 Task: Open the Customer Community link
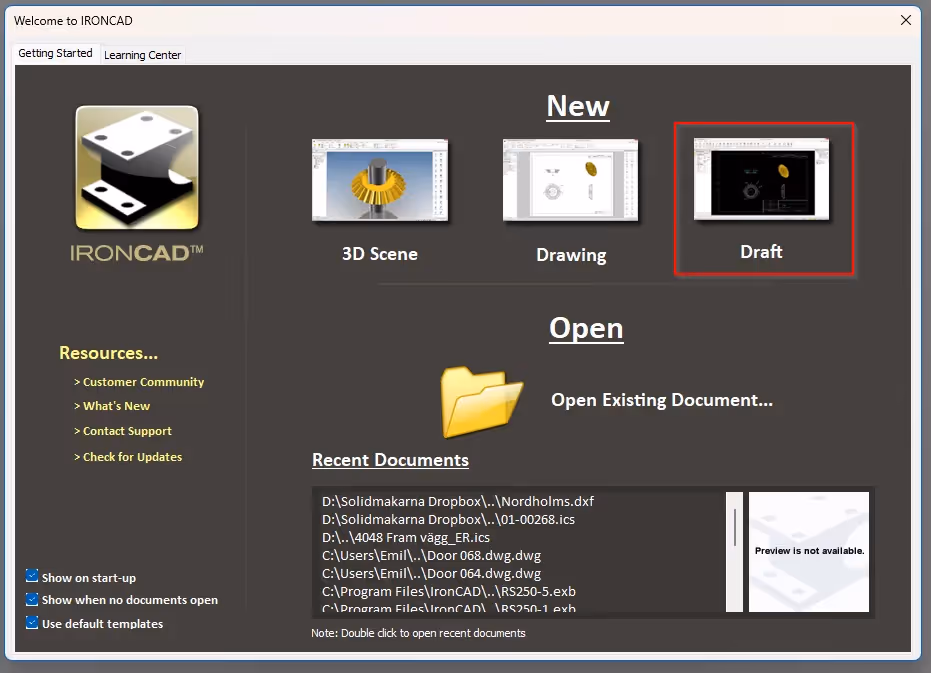pyautogui.click(x=141, y=381)
